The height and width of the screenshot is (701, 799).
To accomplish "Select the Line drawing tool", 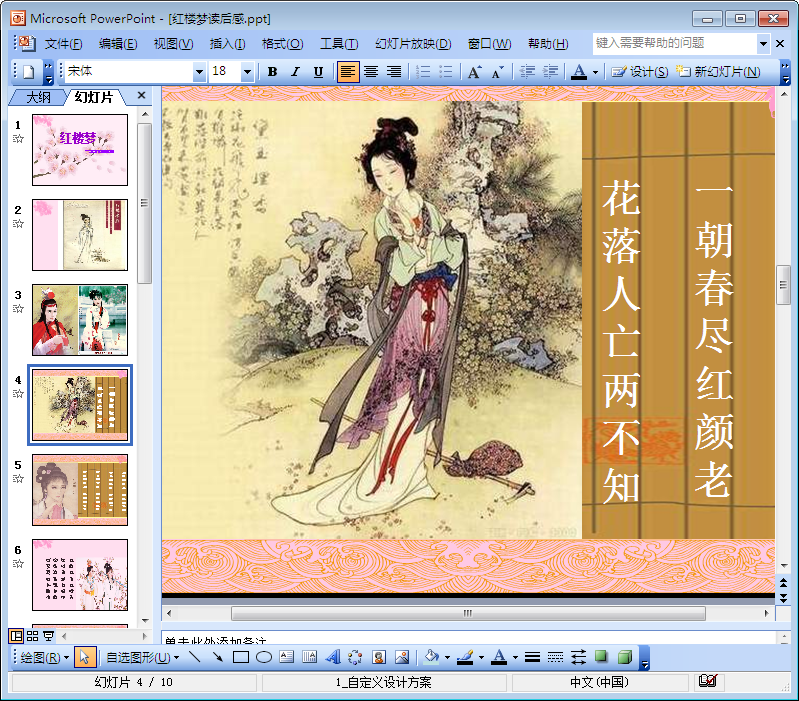I will point(195,657).
